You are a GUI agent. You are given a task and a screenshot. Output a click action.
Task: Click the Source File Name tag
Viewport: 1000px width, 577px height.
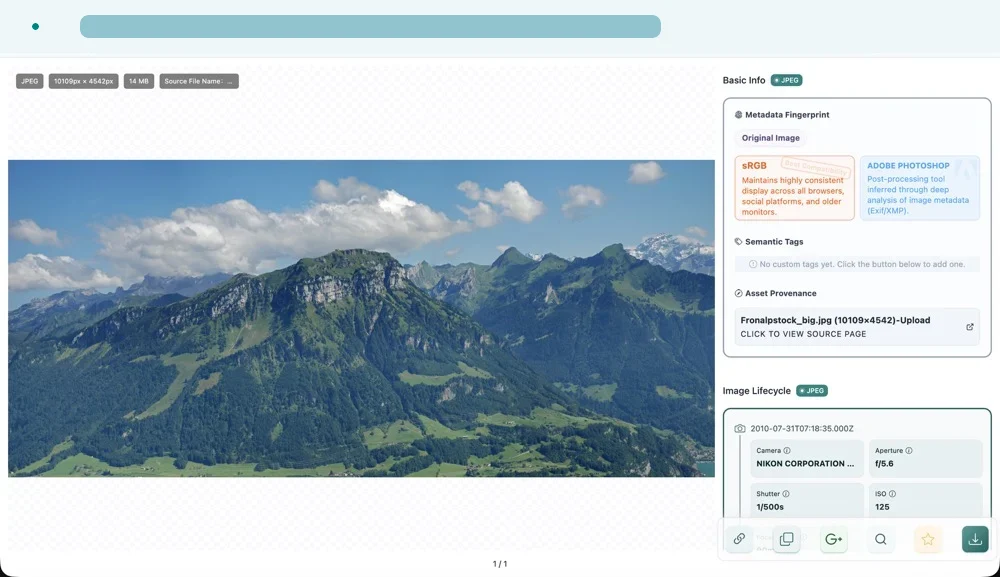[x=199, y=81]
